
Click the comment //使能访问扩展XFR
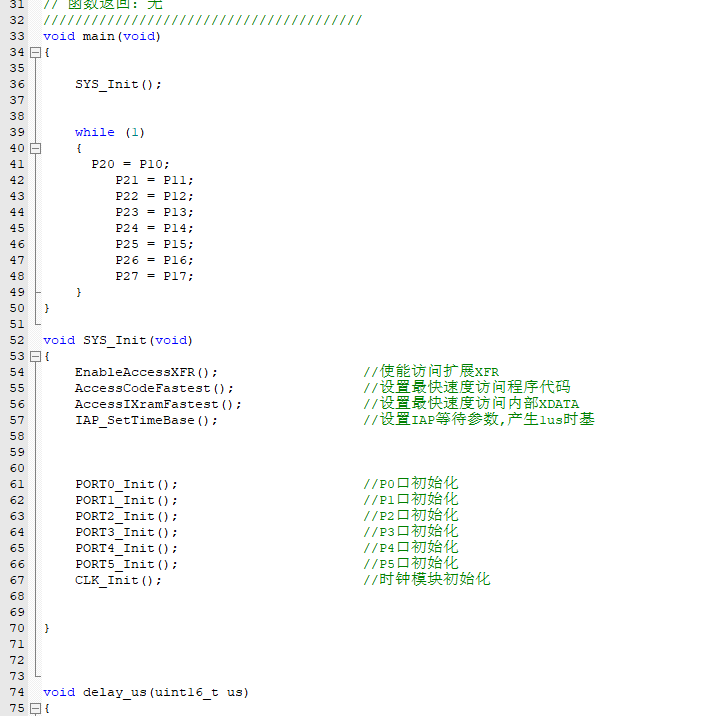(431, 371)
